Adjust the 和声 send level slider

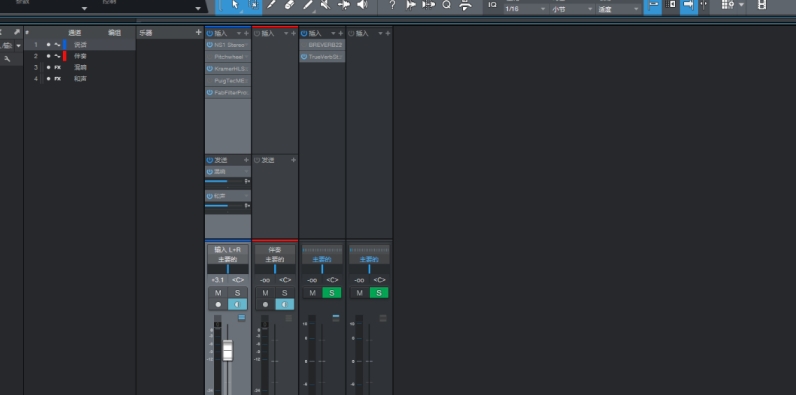coord(224,205)
